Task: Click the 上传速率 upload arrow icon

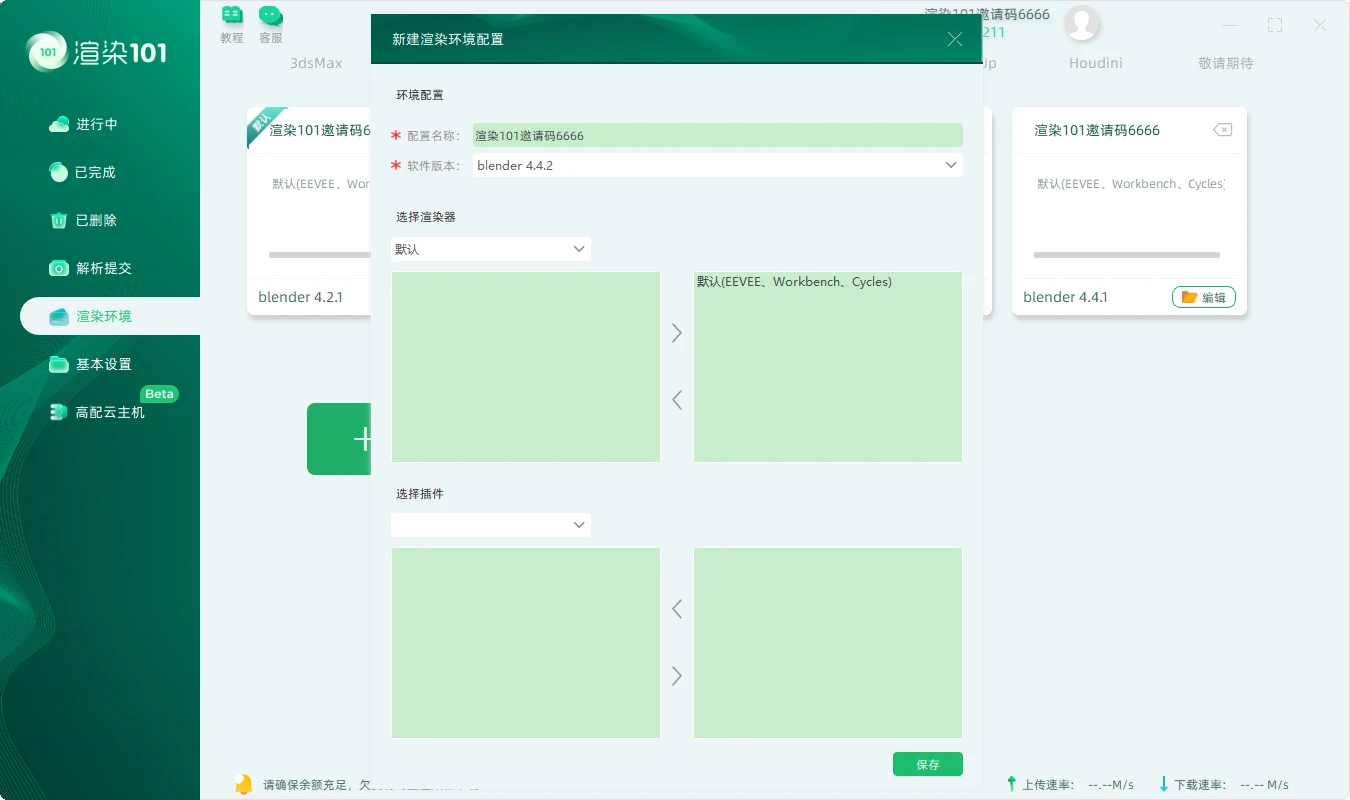Action: click(1011, 784)
